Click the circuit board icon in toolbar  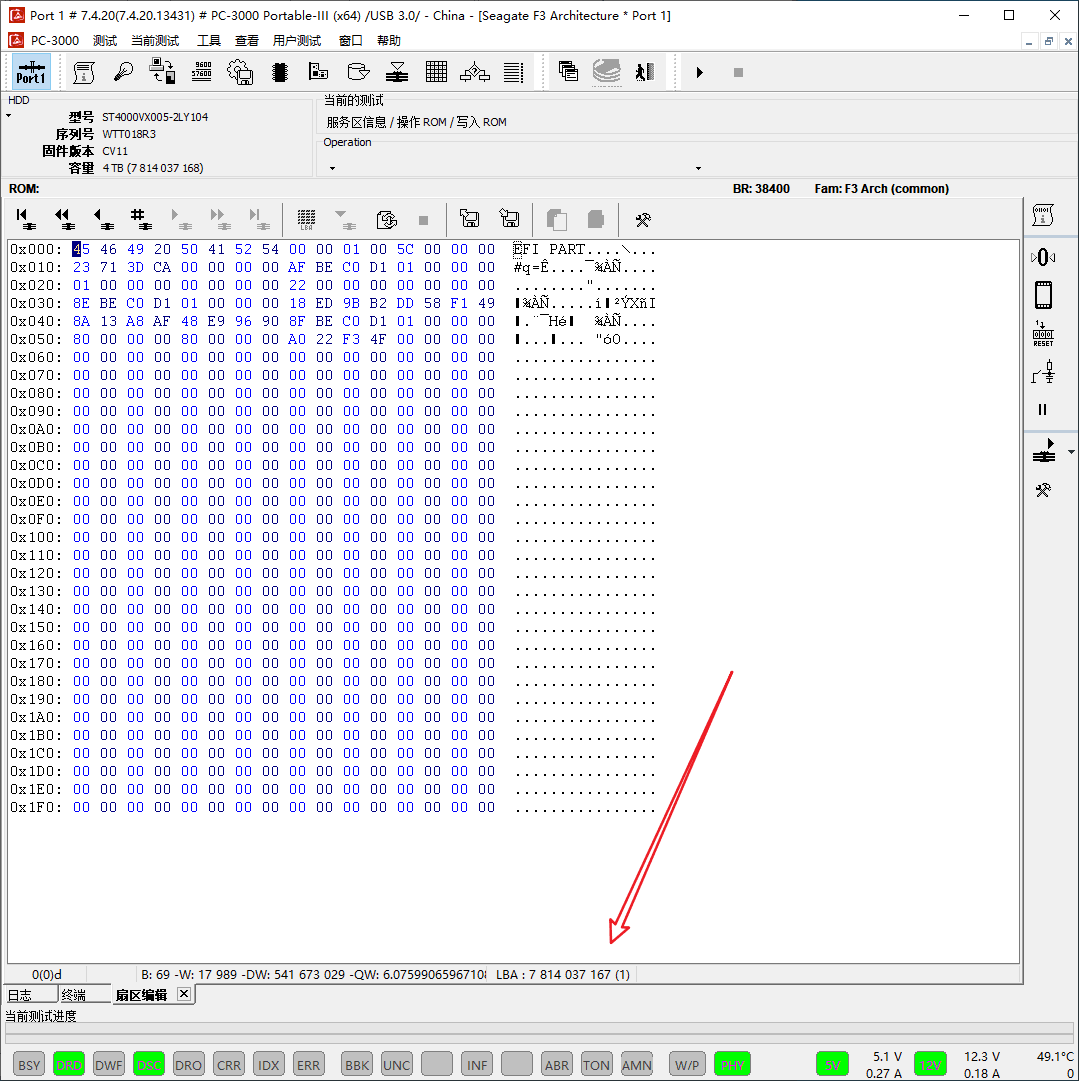(x=318, y=72)
